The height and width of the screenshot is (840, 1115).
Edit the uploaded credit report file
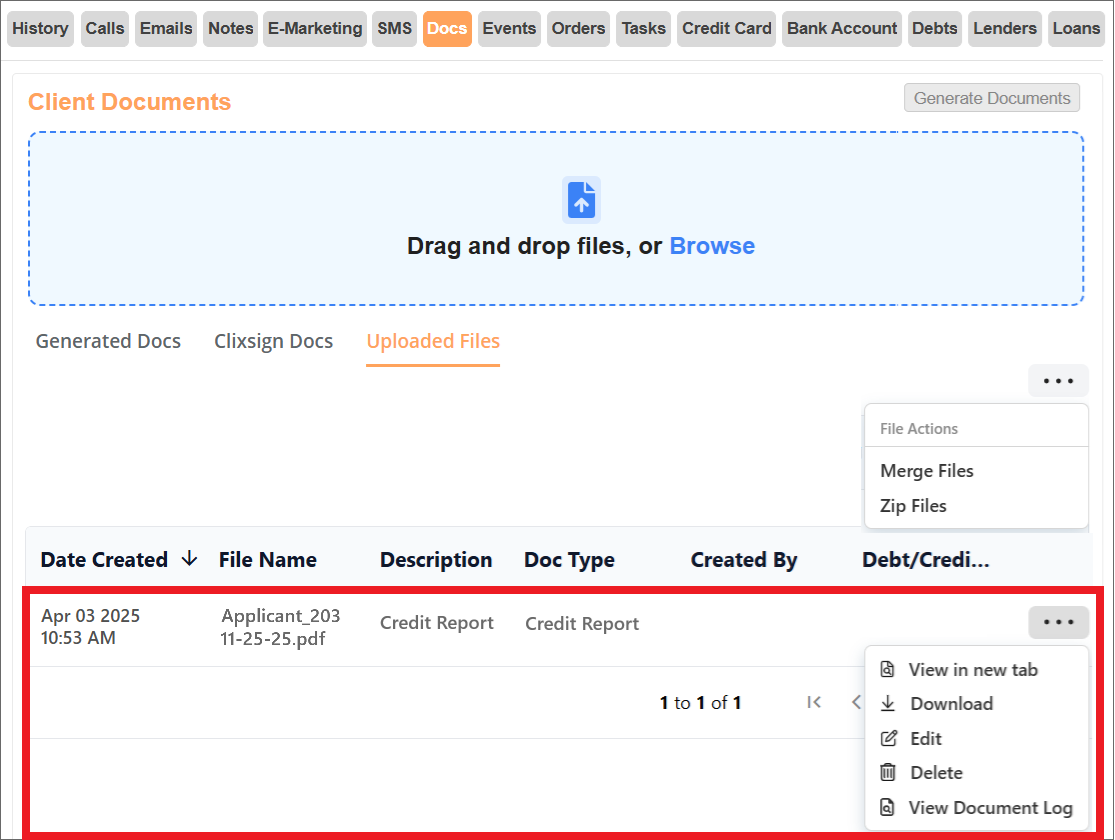point(922,738)
